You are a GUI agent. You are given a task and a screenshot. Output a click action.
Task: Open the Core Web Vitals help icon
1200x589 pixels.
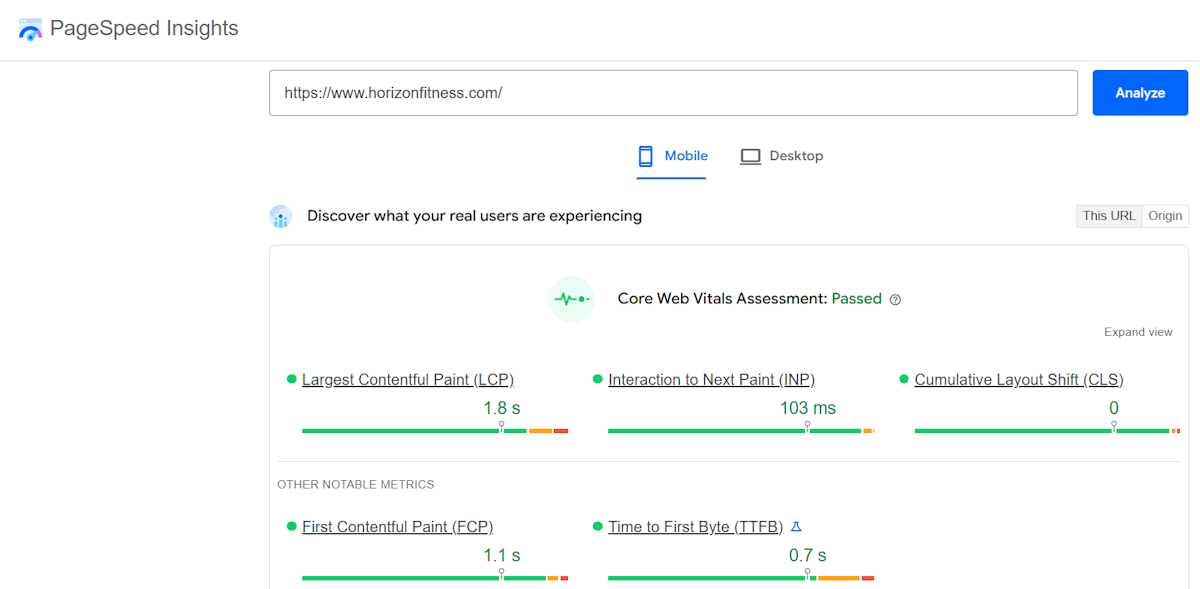(895, 299)
